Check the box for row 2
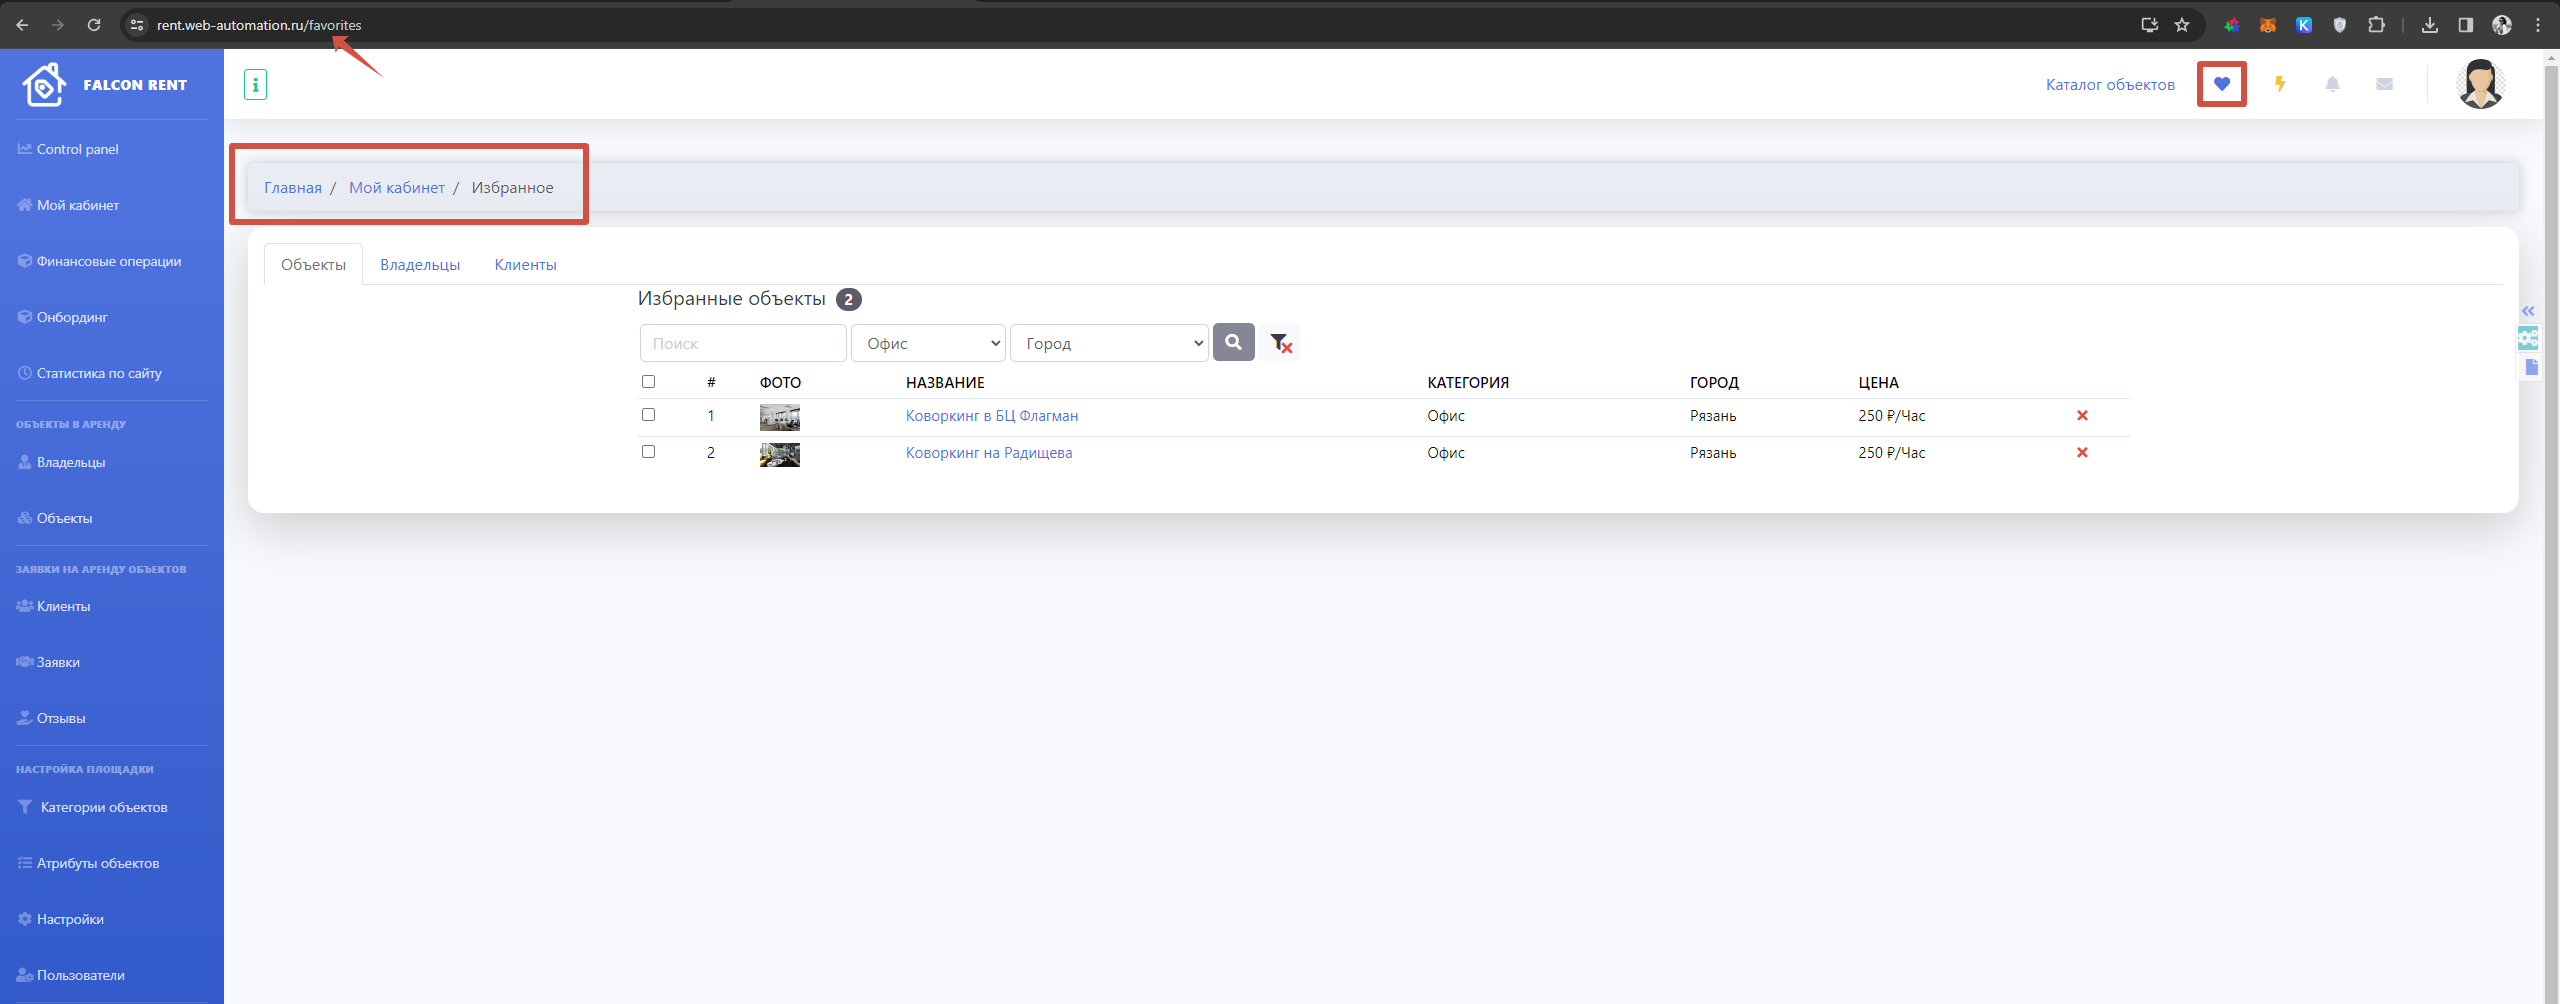 648,451
